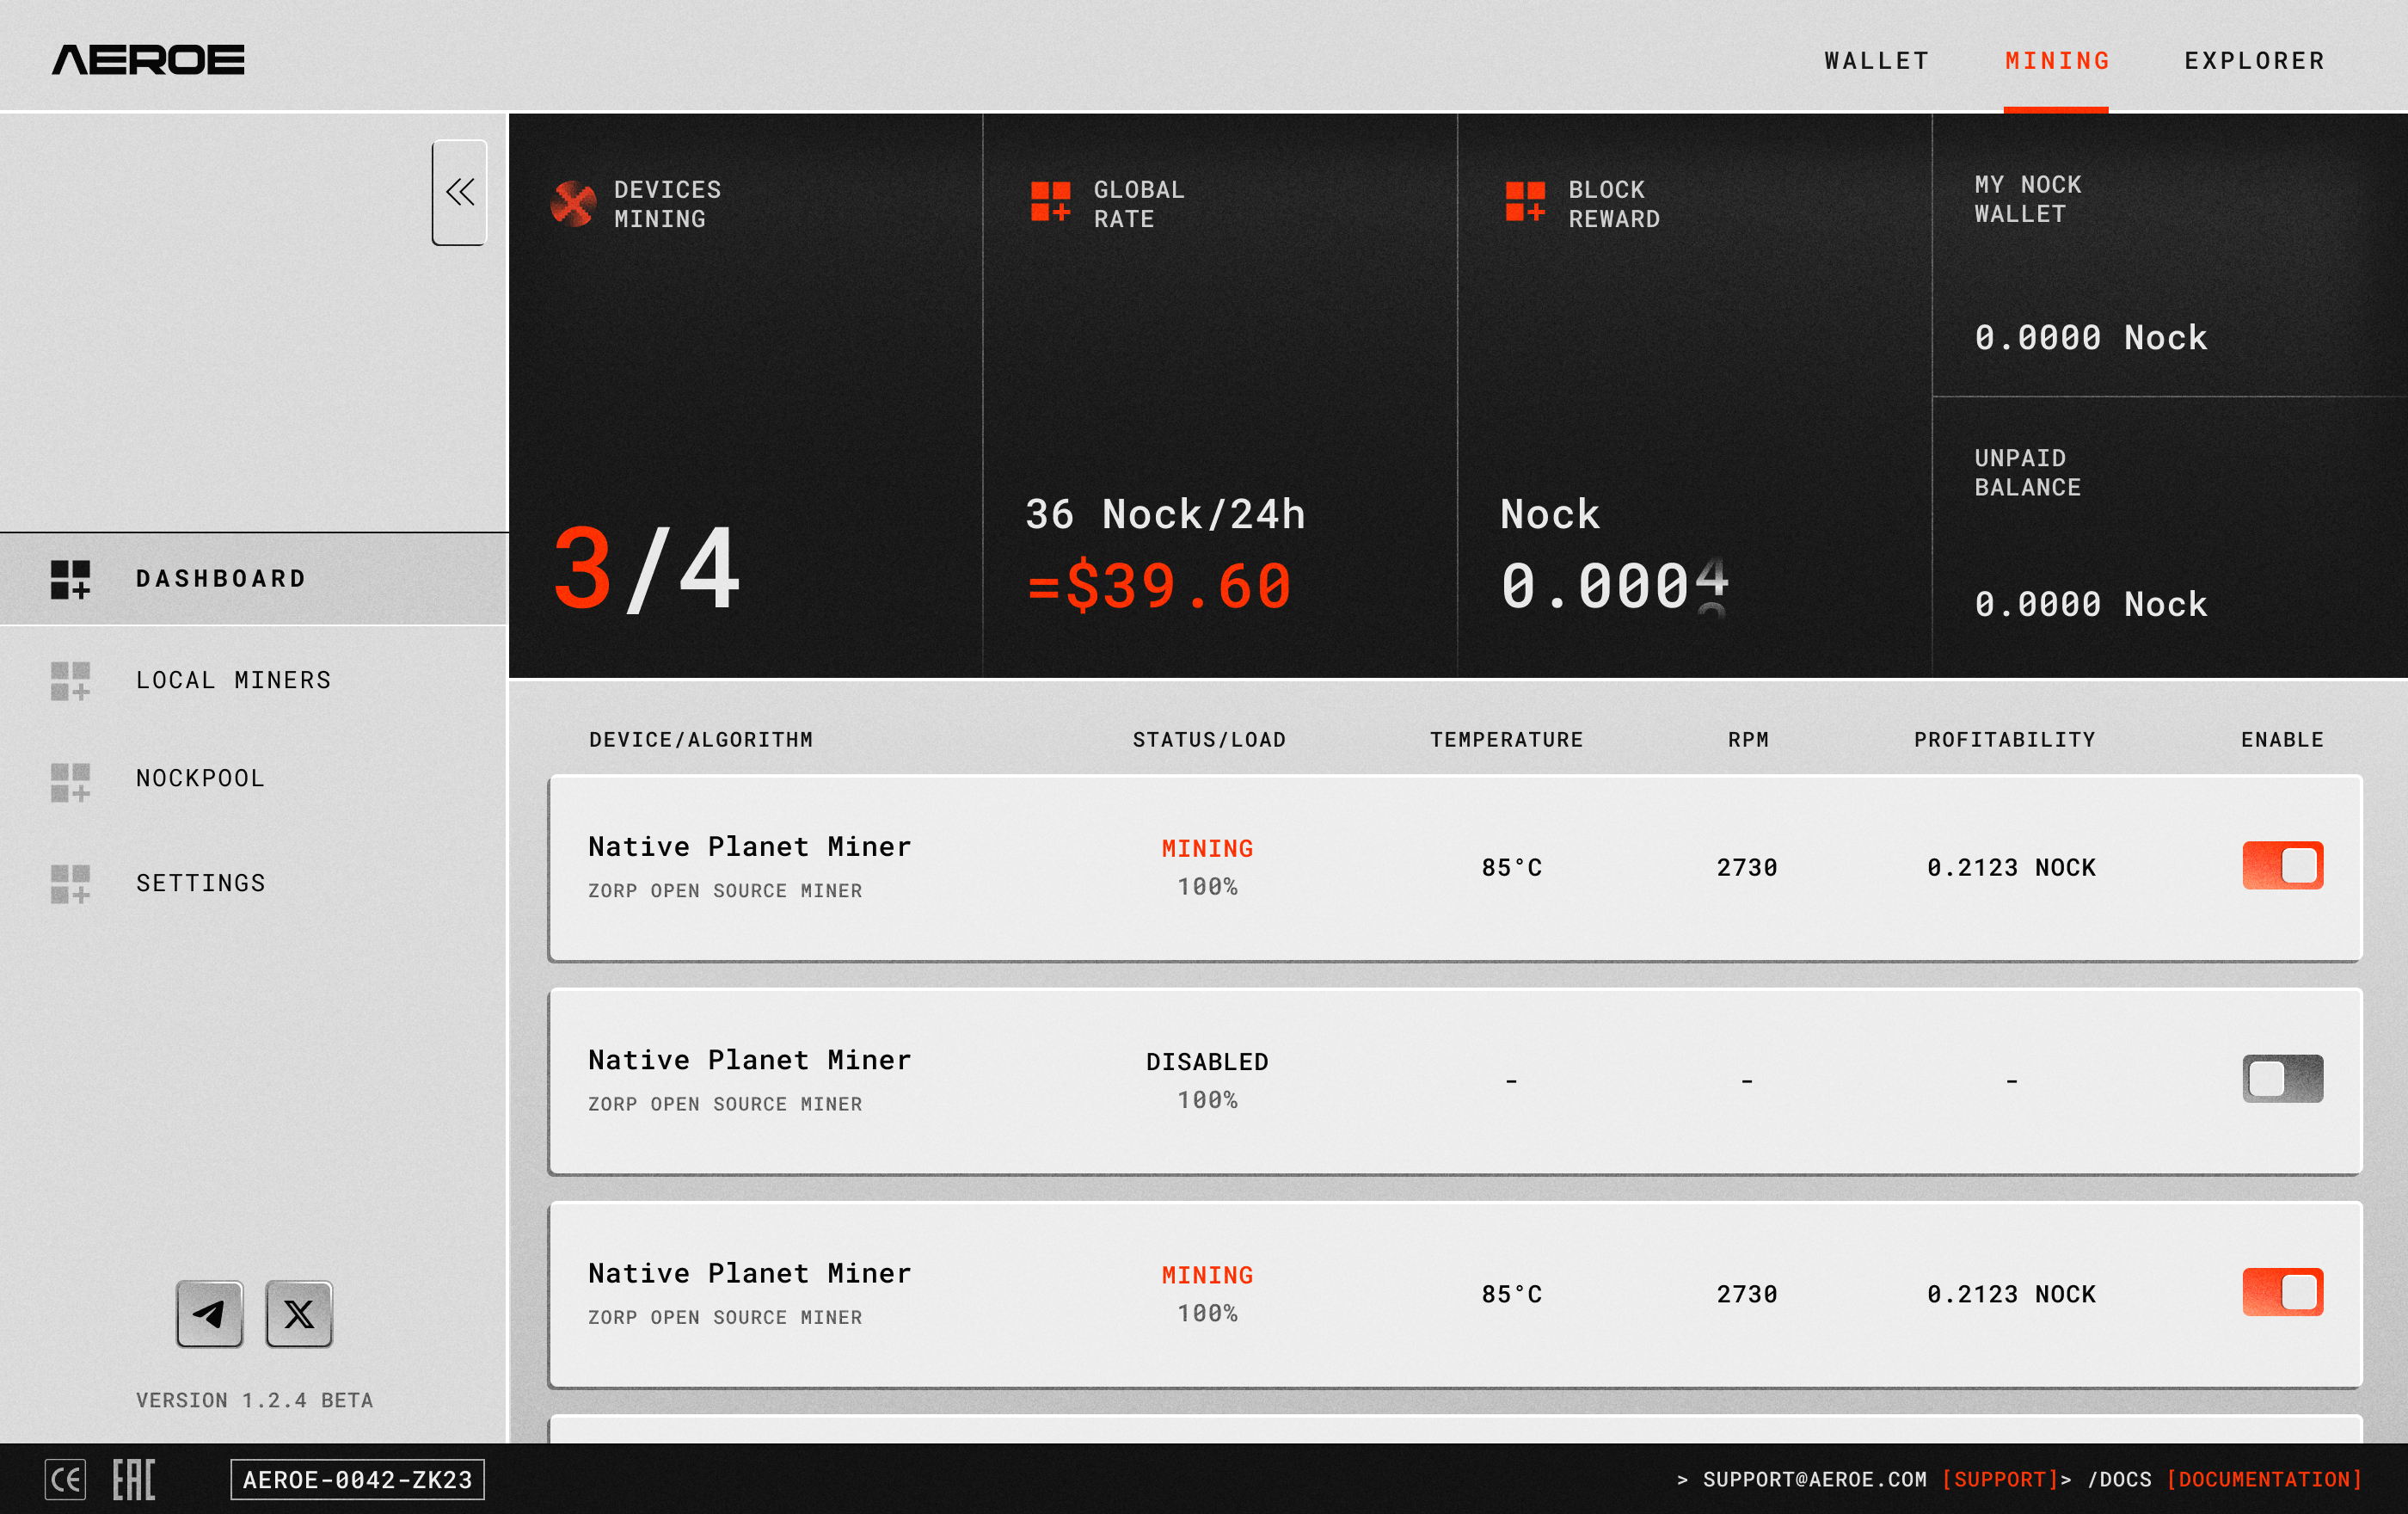Click the Settings sidebar icon
The height and width of the screenshot is (1514, 2408).
click(x=70, y=884)
